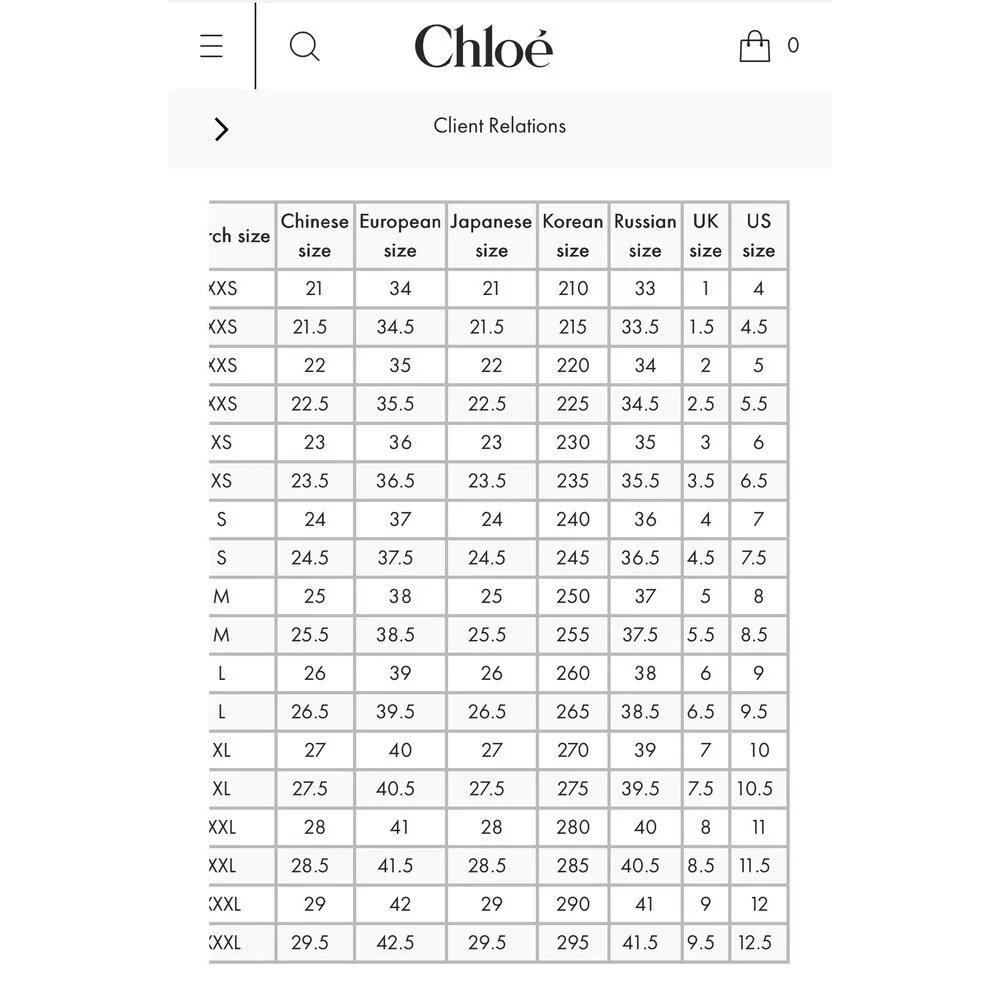
Task: Click the search magnifier icon
Action: tap(304, 47)
